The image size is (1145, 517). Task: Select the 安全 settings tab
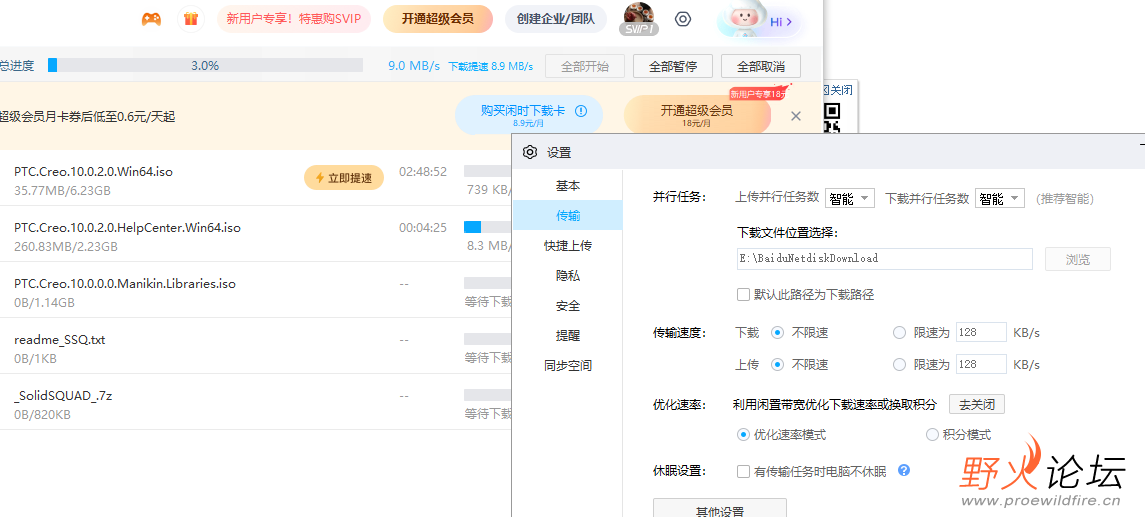[x=568, y=305]
